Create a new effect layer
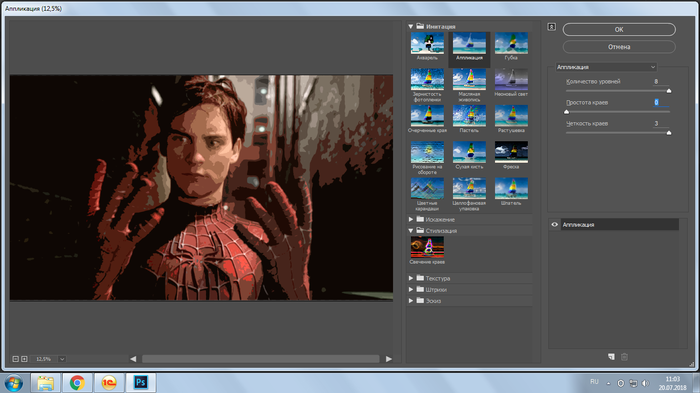700x393 pixels. click(611, 357)
